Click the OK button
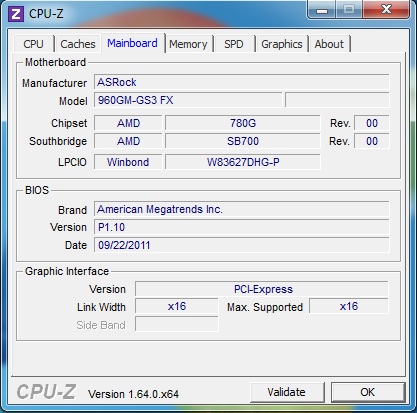This screenshot has height=413, width=417. (x=368, y=392)
